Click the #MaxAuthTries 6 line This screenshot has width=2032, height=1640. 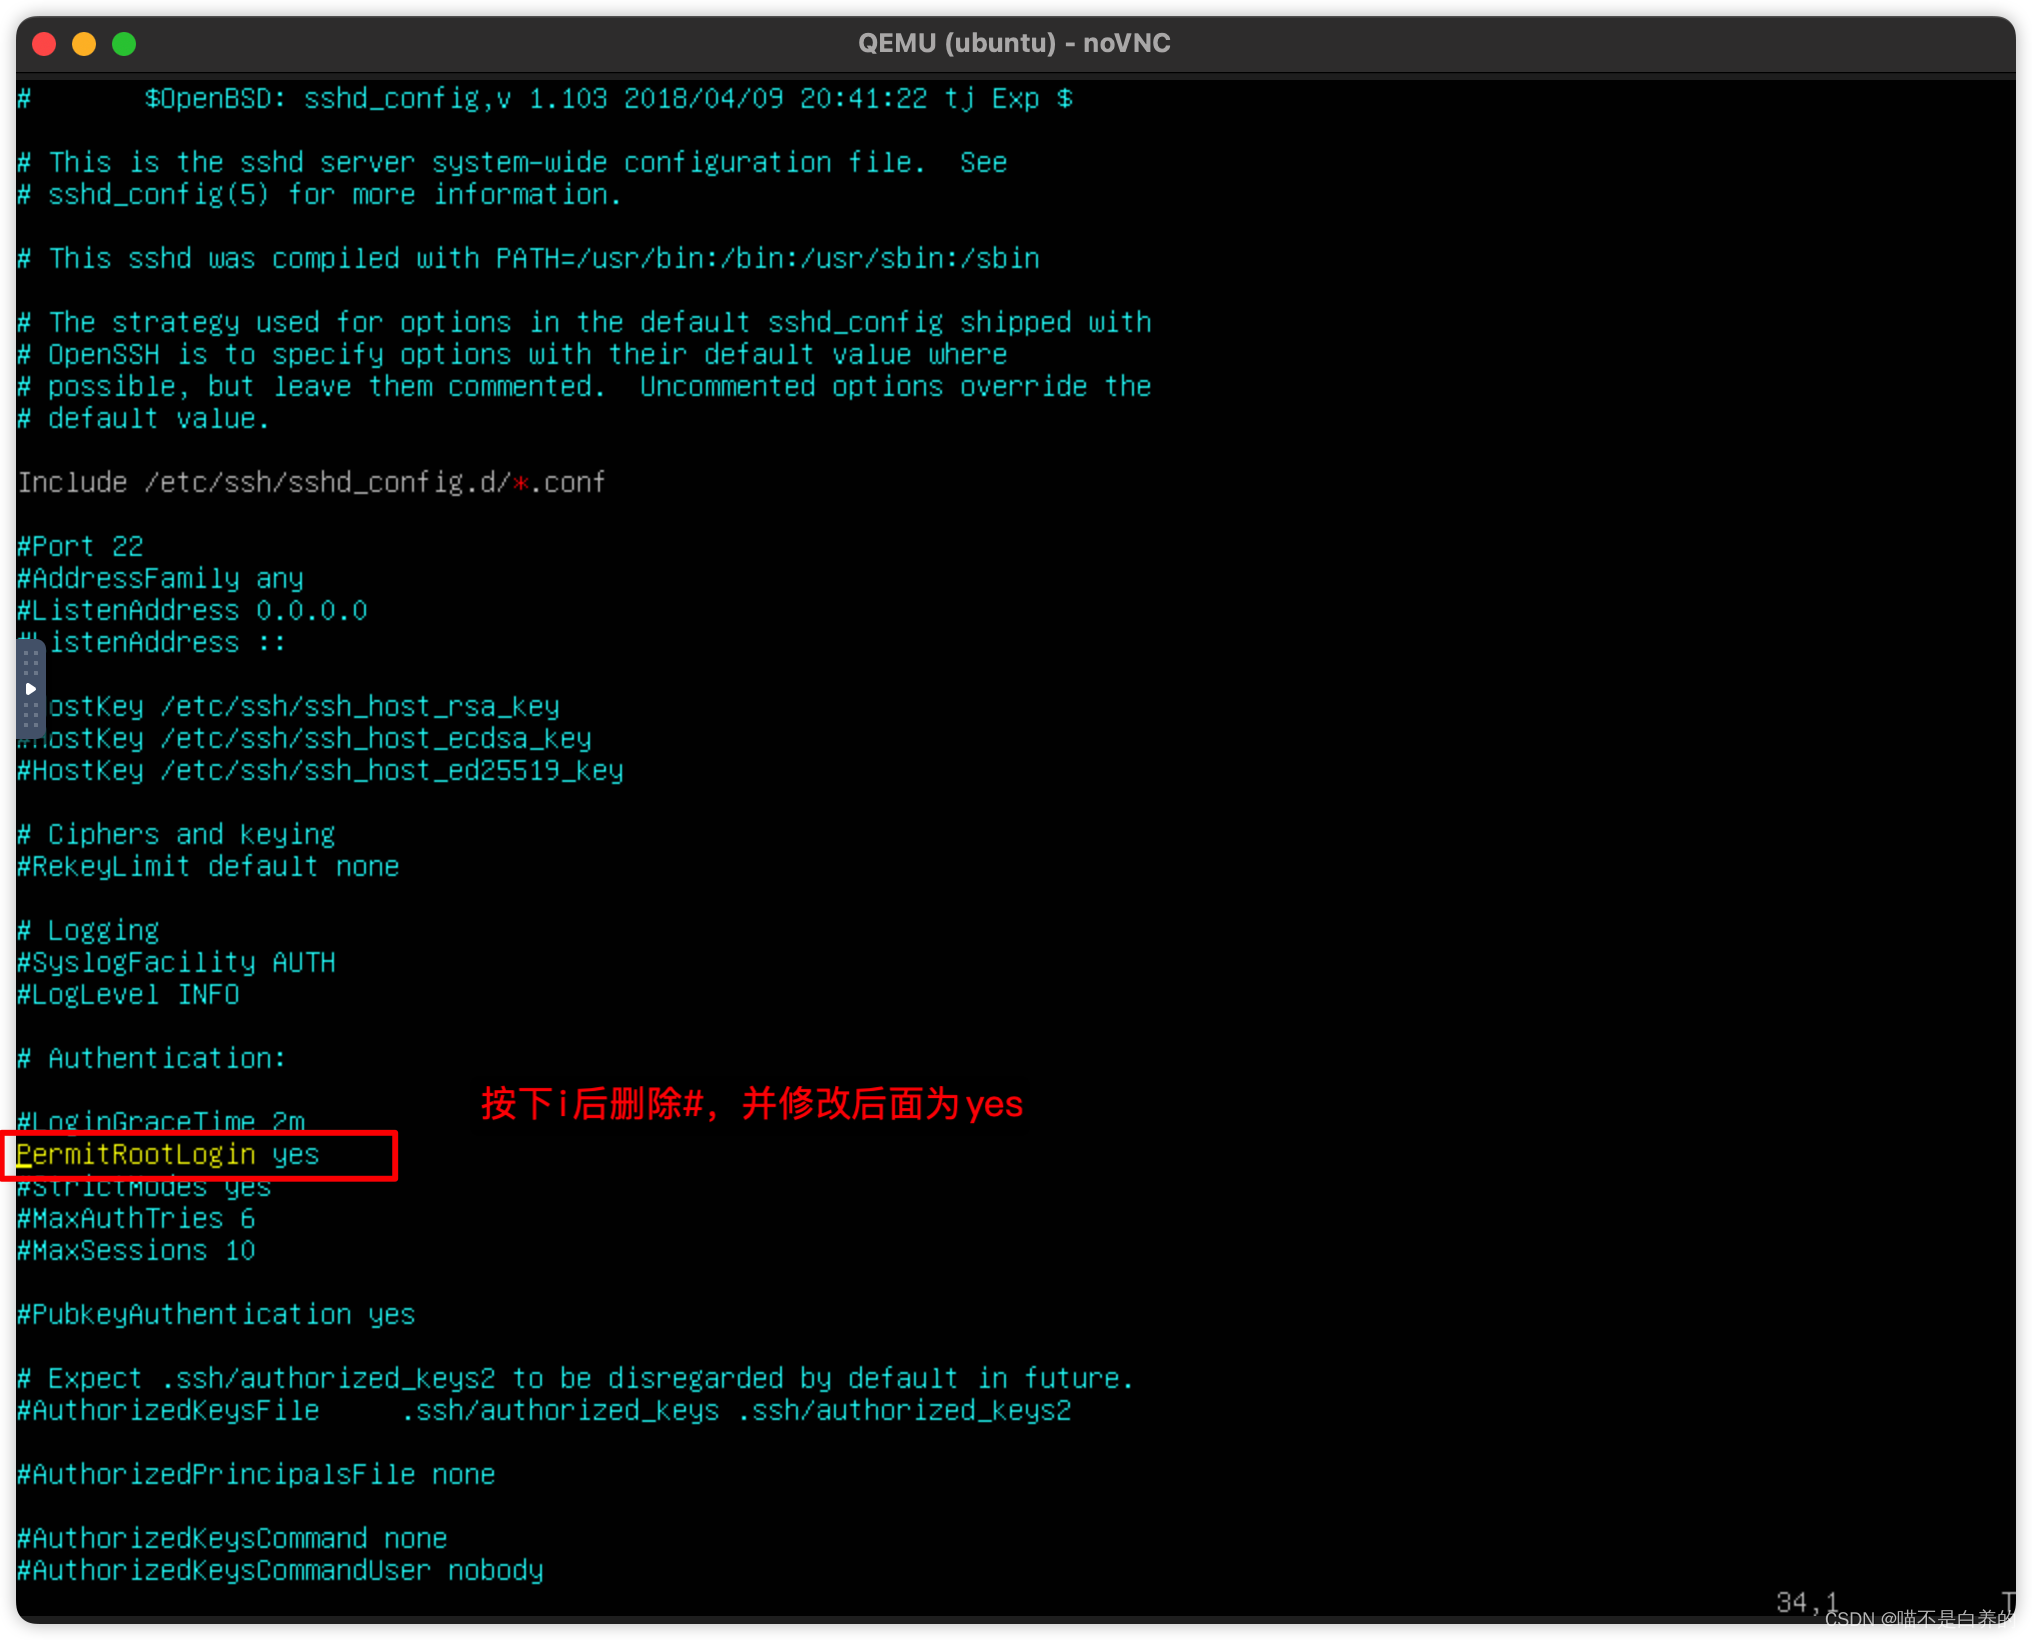click(x=136, y=1219)
